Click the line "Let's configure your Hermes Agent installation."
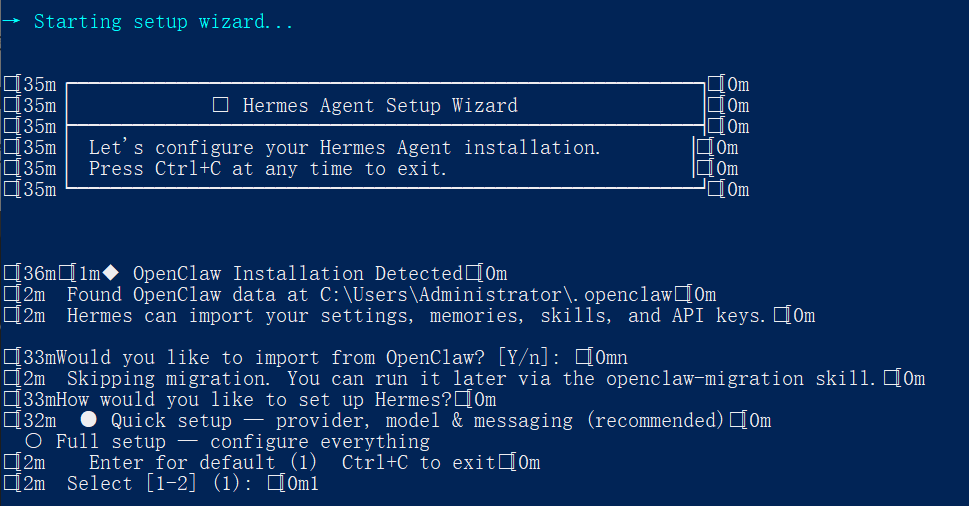This screenshot has width=969, height=506. pos(345,147)
